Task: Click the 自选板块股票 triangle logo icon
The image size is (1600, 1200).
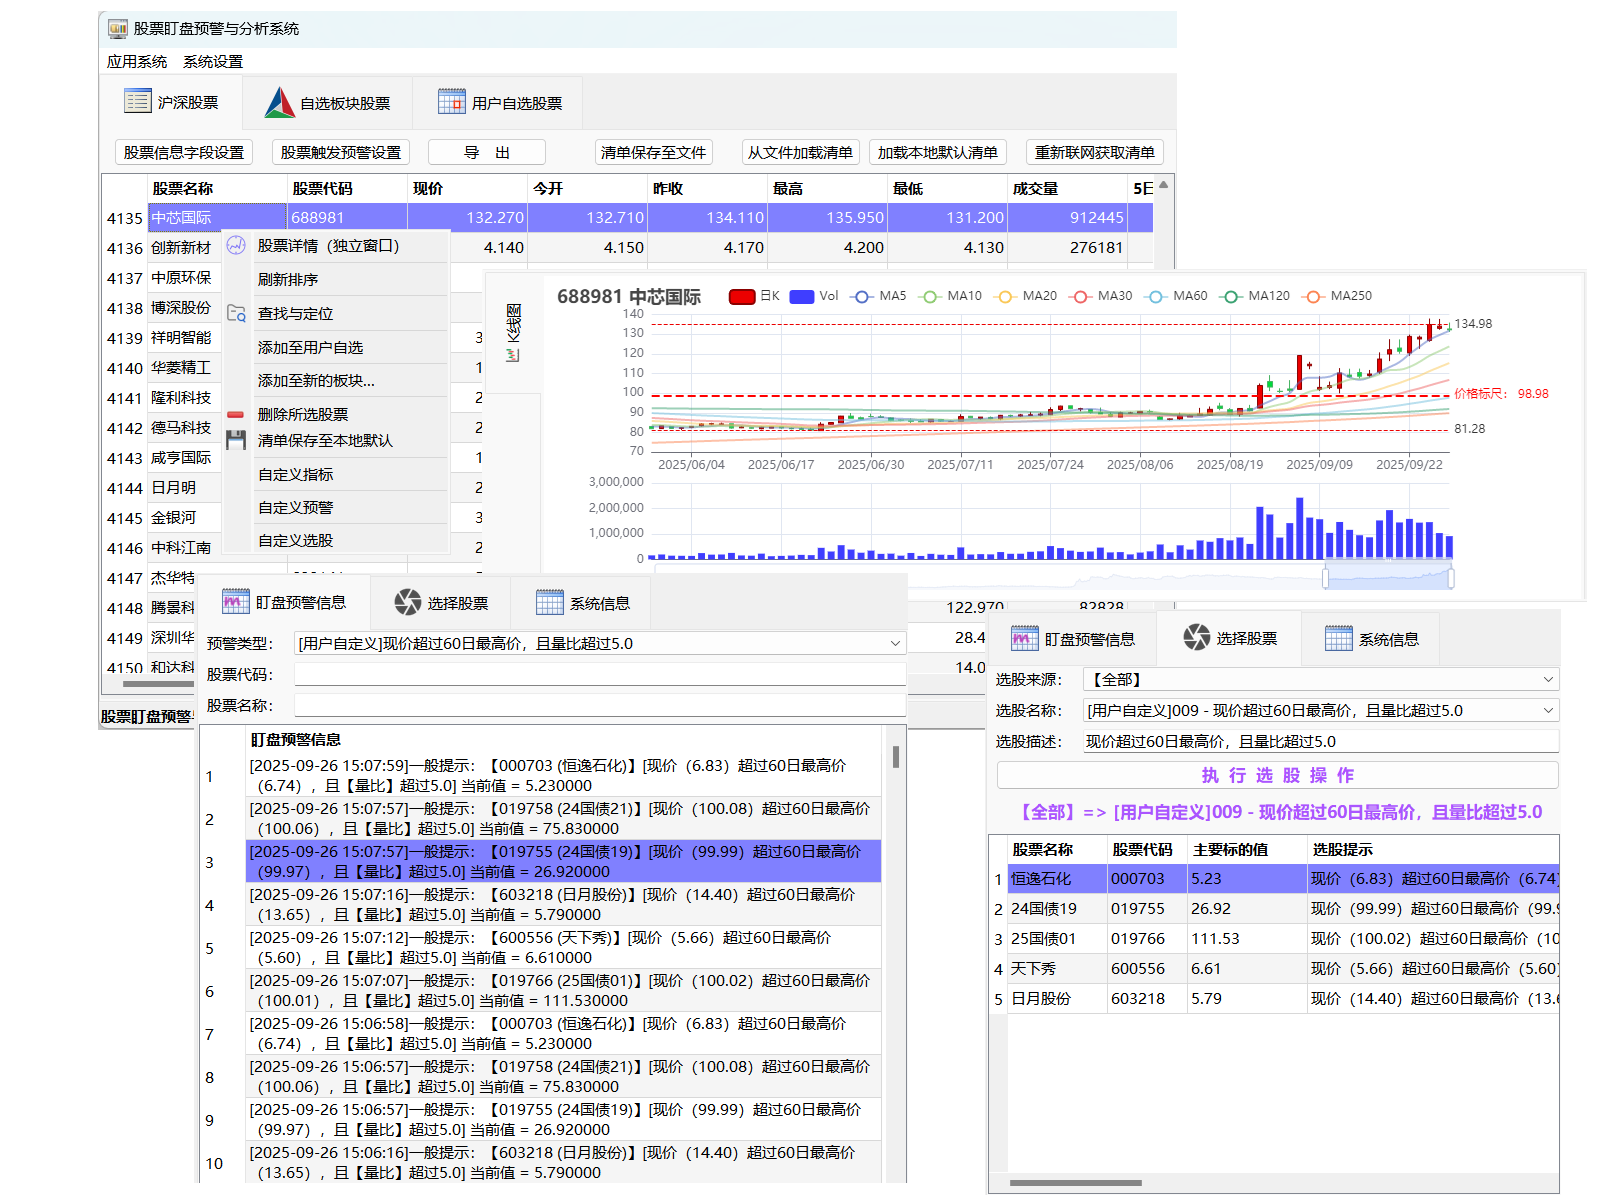Action: point(279,103)
